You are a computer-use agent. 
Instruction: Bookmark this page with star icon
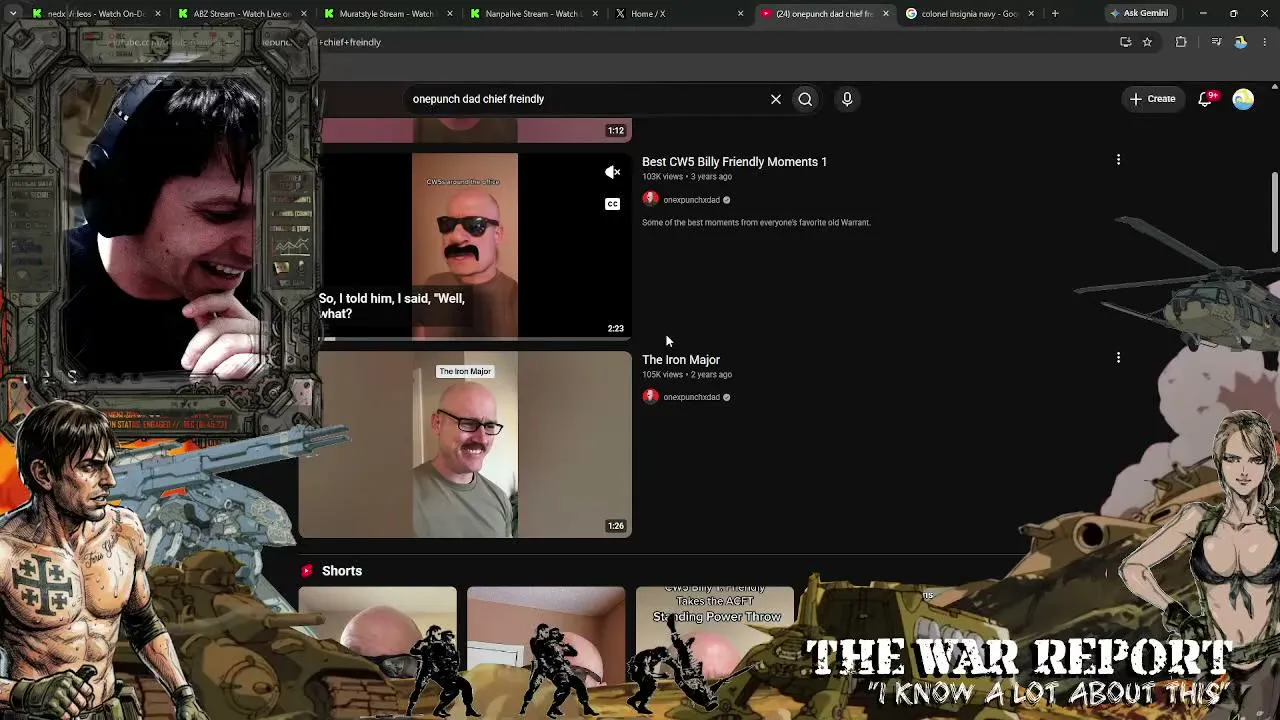[x=1147, y=42]
